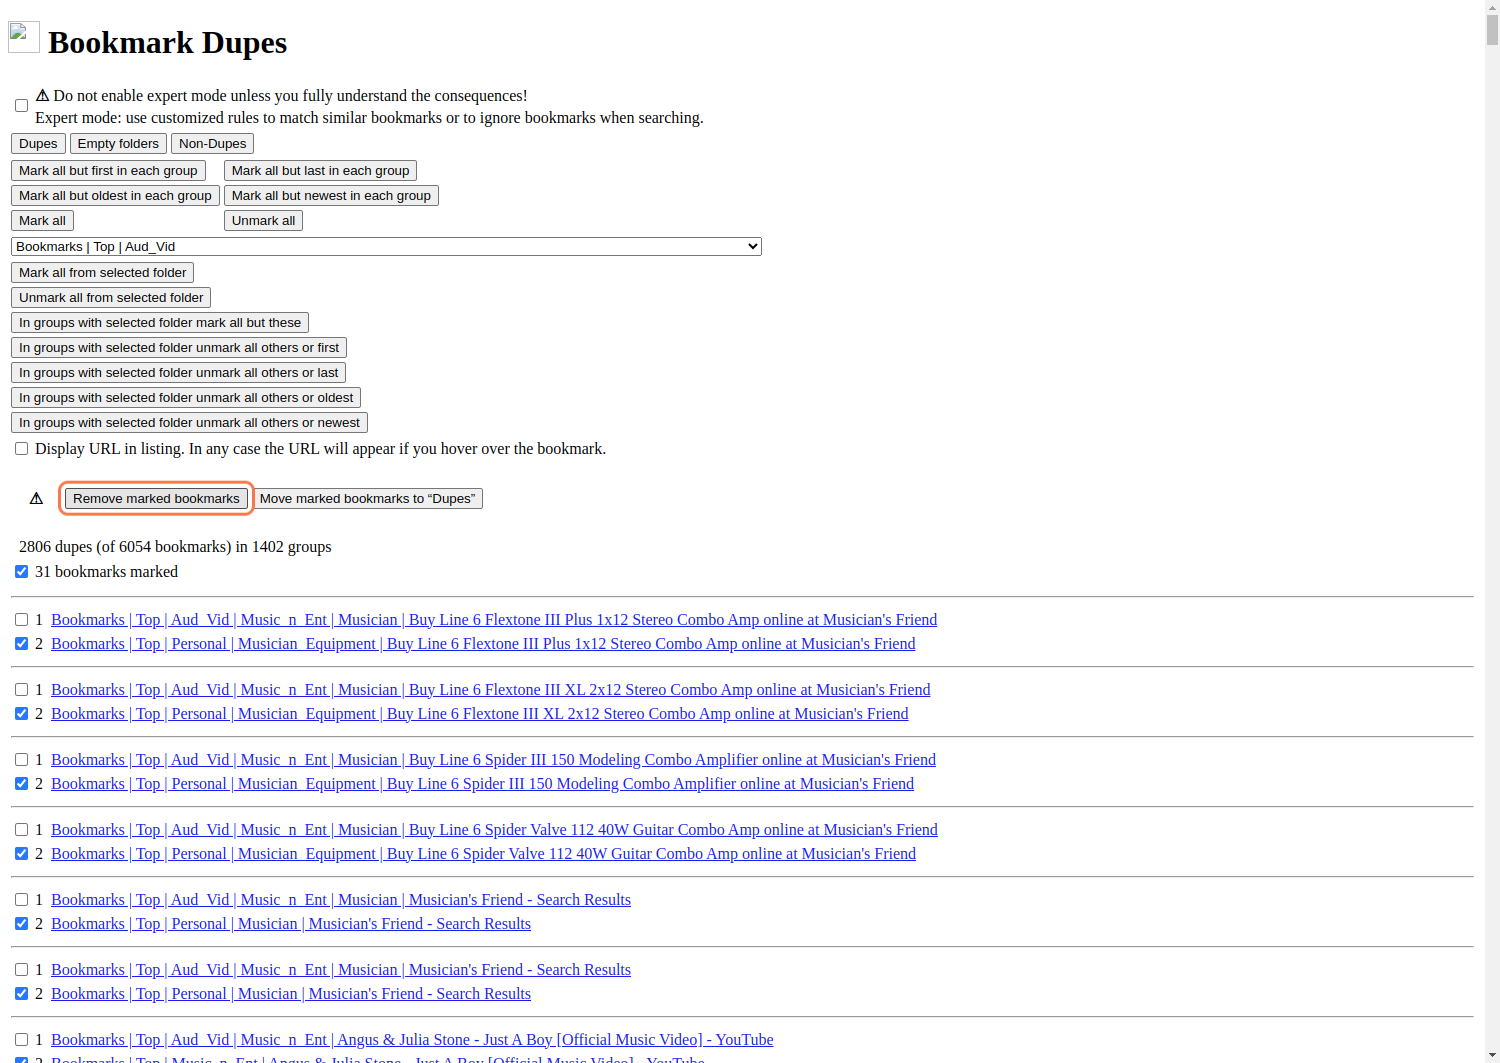This screenshot has height=1063, width=1500.
Task: Click the broken logo image beside Bookmark Dupes
Action: 24,37
